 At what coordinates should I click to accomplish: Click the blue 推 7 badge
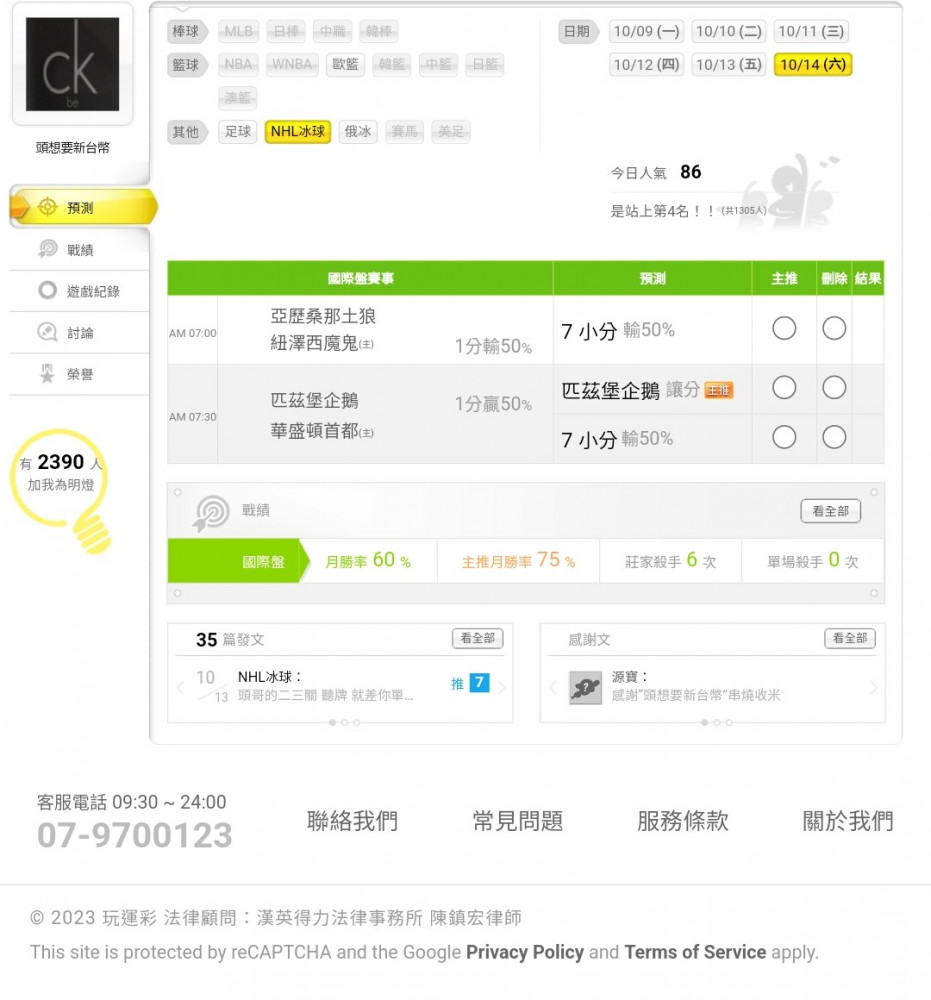click(x=471, y=683)
